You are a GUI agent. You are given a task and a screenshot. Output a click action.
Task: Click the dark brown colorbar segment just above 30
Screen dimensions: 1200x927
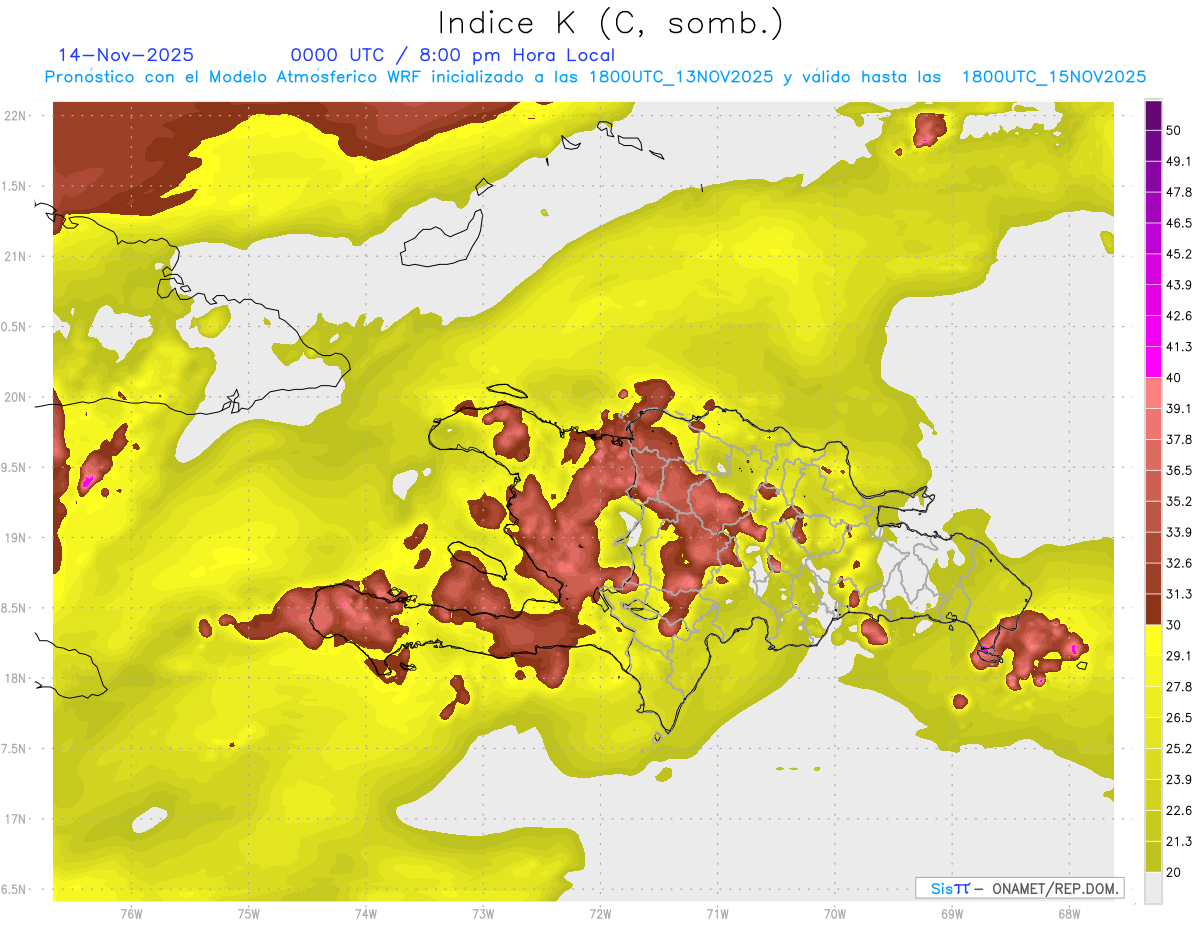pos(1153,609)
